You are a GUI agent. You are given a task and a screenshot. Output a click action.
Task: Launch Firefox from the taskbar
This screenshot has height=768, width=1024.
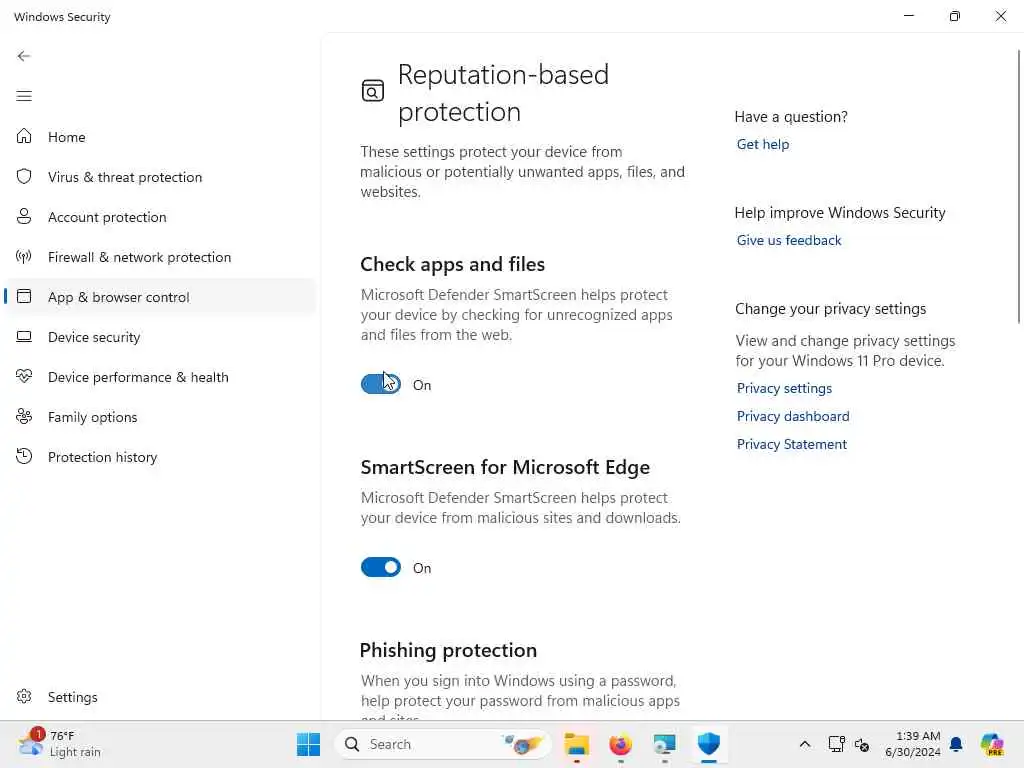click(x=620, y=744)
